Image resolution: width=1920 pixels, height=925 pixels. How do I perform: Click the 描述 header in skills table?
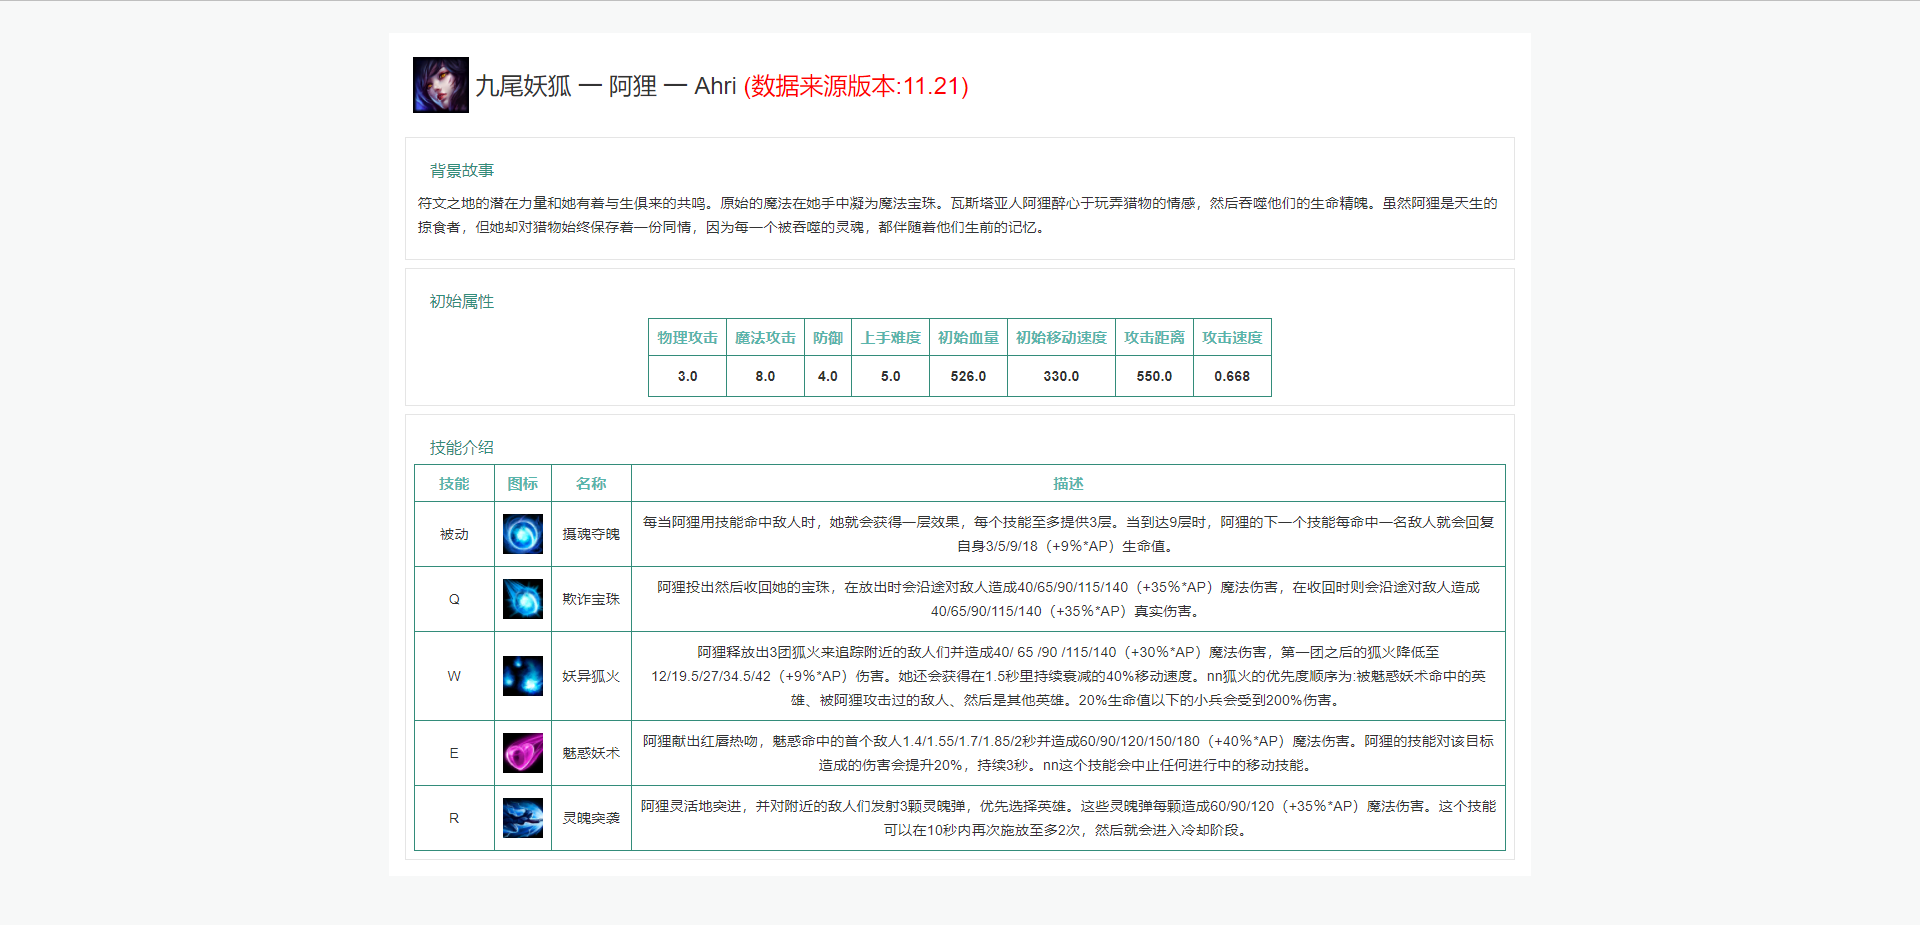click(1068, 483)
